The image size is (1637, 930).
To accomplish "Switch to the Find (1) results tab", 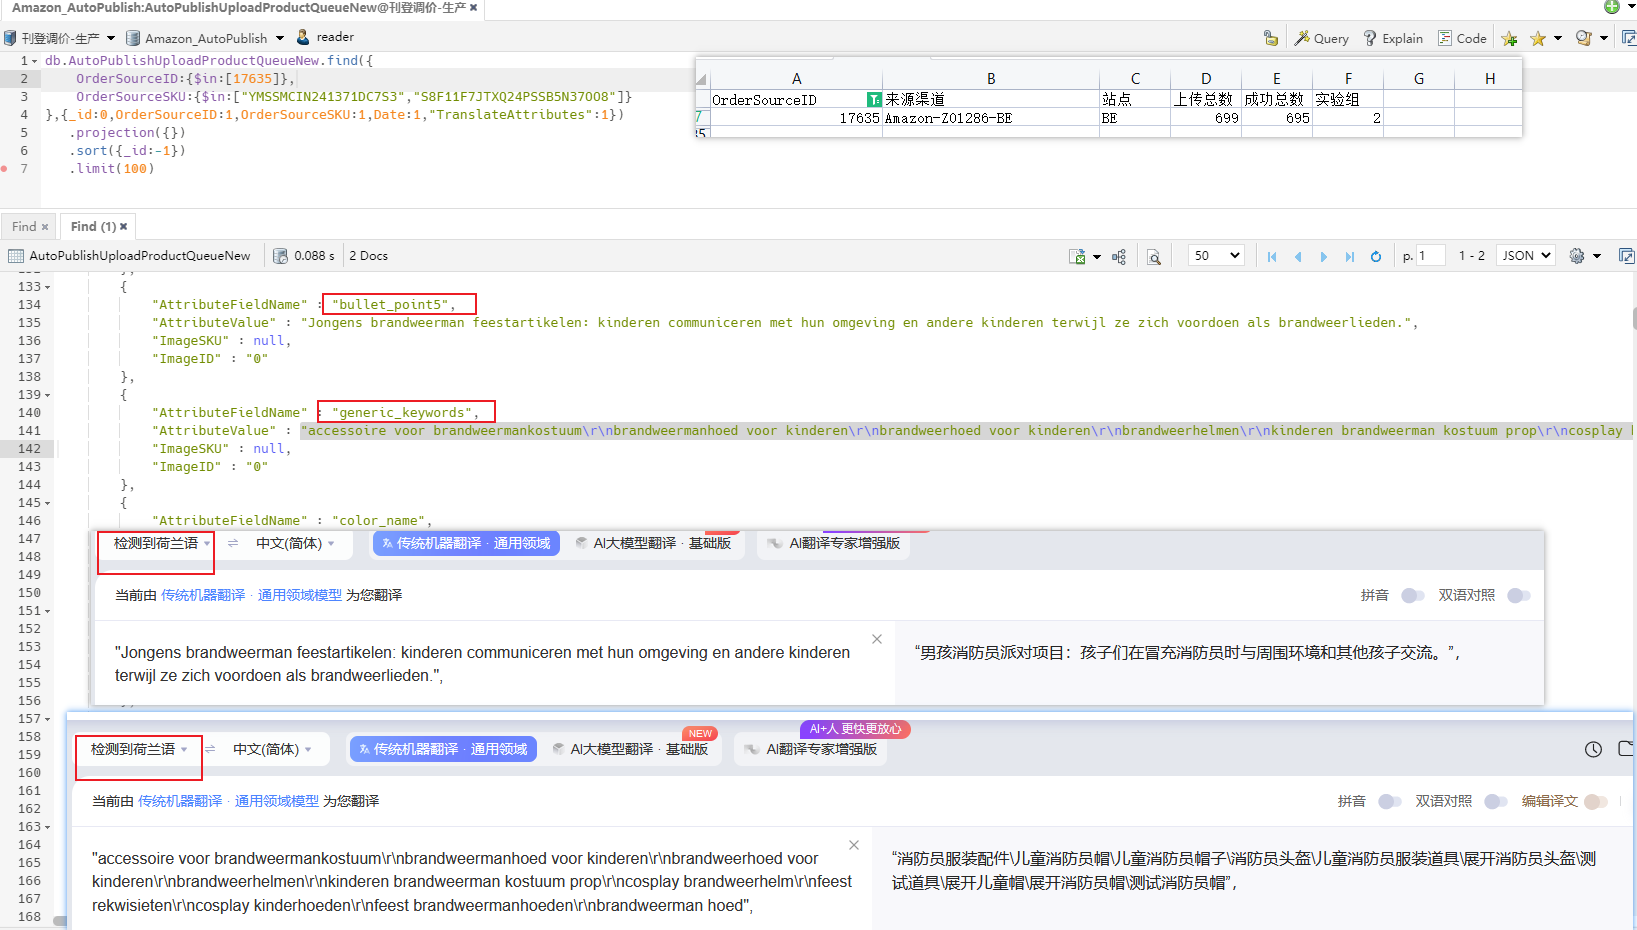I will [x=98, y=226].
